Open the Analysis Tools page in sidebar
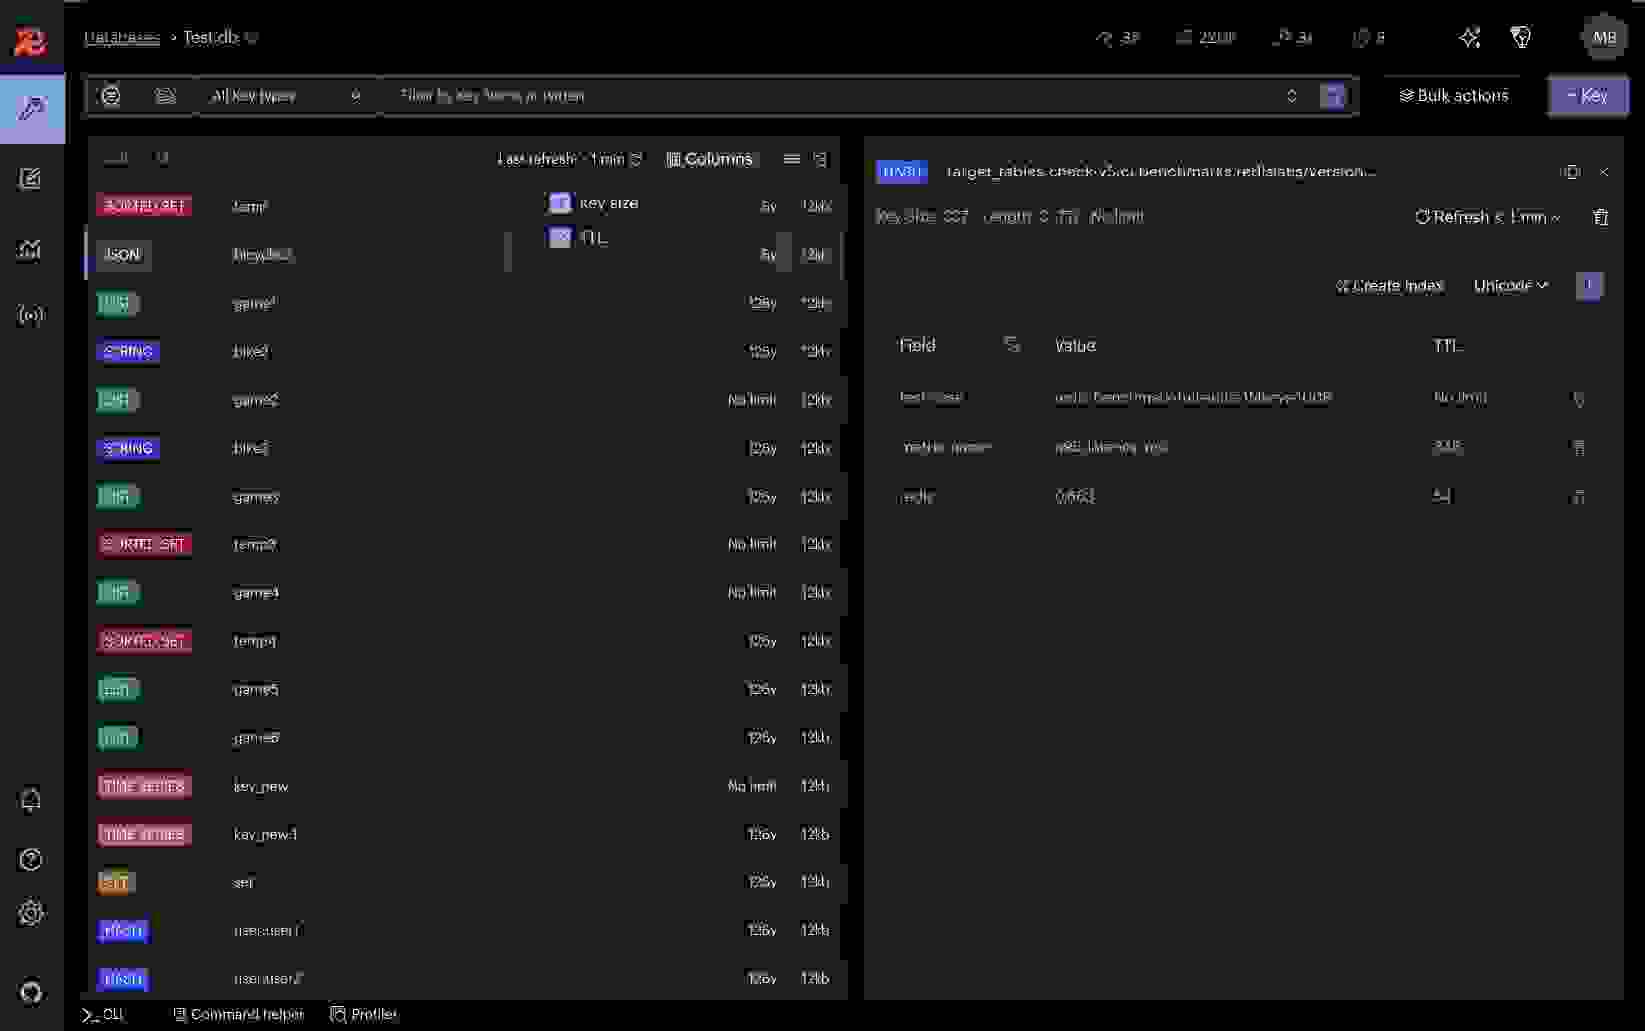Viewport: 1645px width, 1031px height. click(31, 249)
